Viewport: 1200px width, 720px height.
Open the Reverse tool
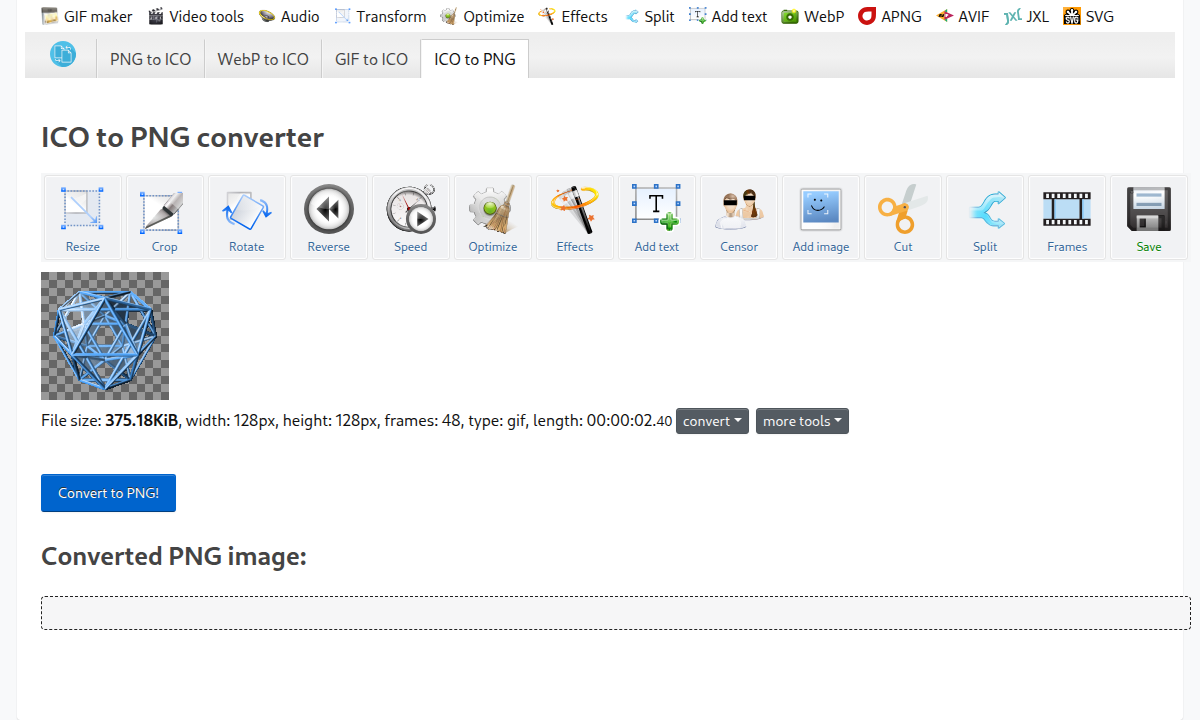coord(329,218)
